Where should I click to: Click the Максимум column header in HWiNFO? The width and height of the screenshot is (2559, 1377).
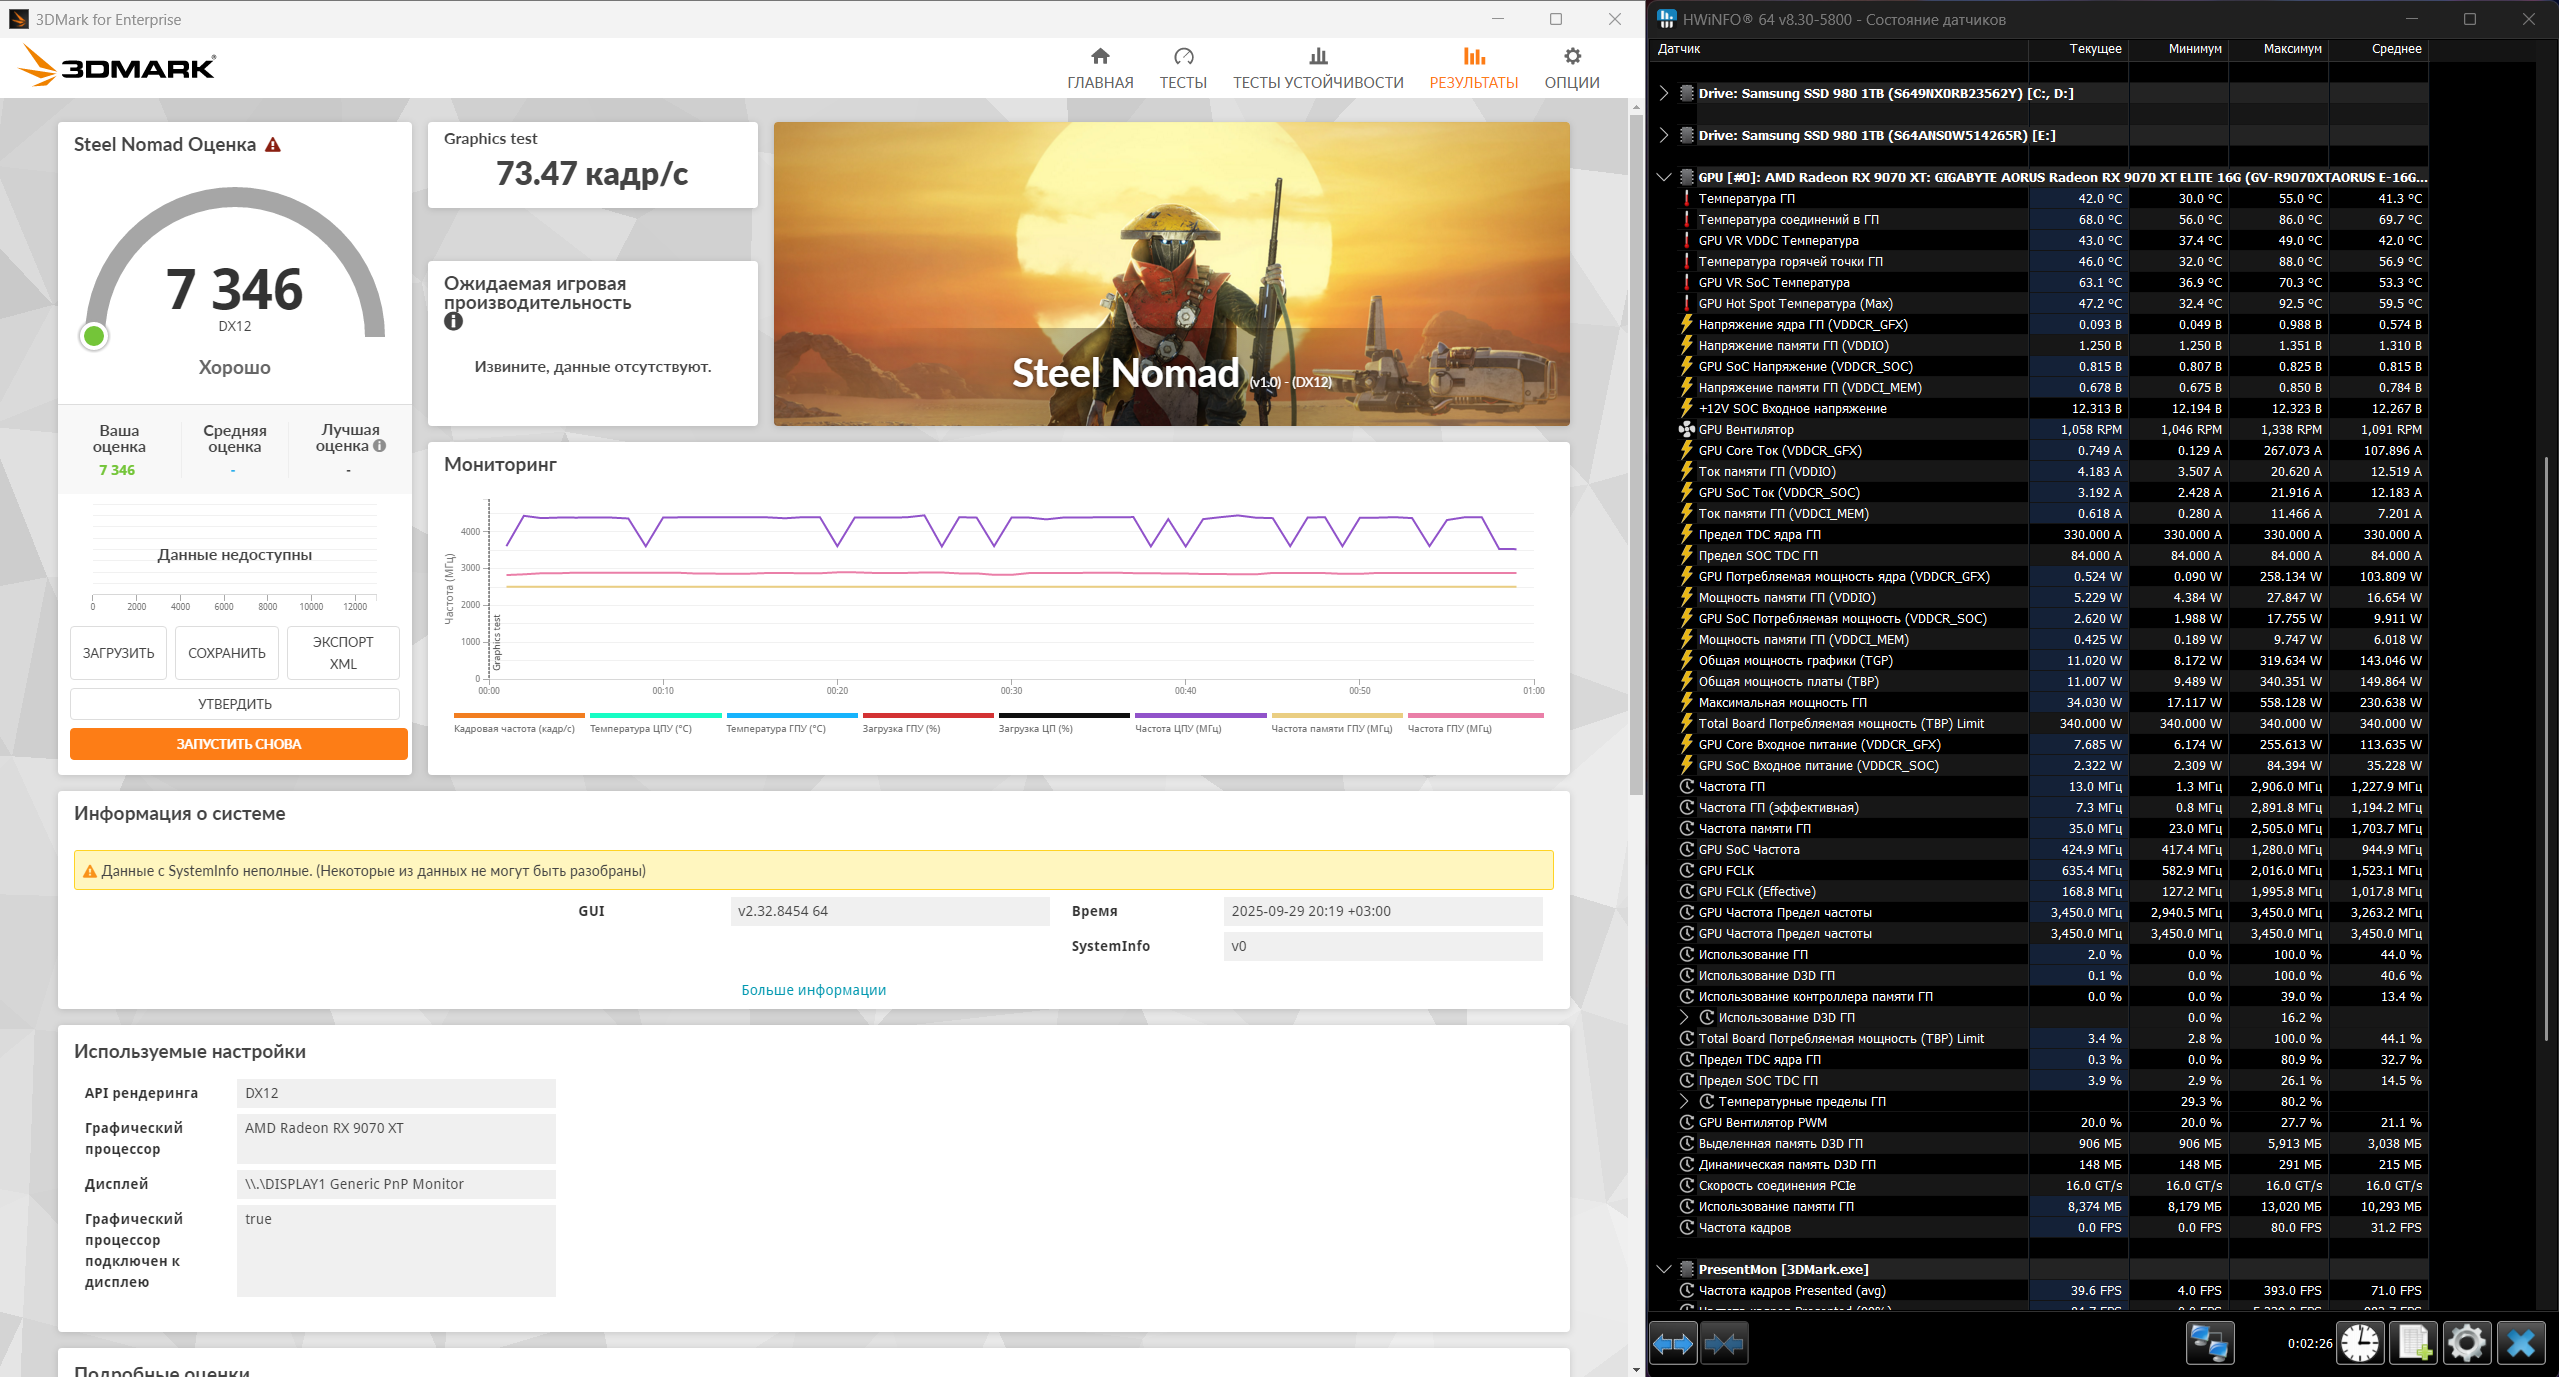[2279, 49]
